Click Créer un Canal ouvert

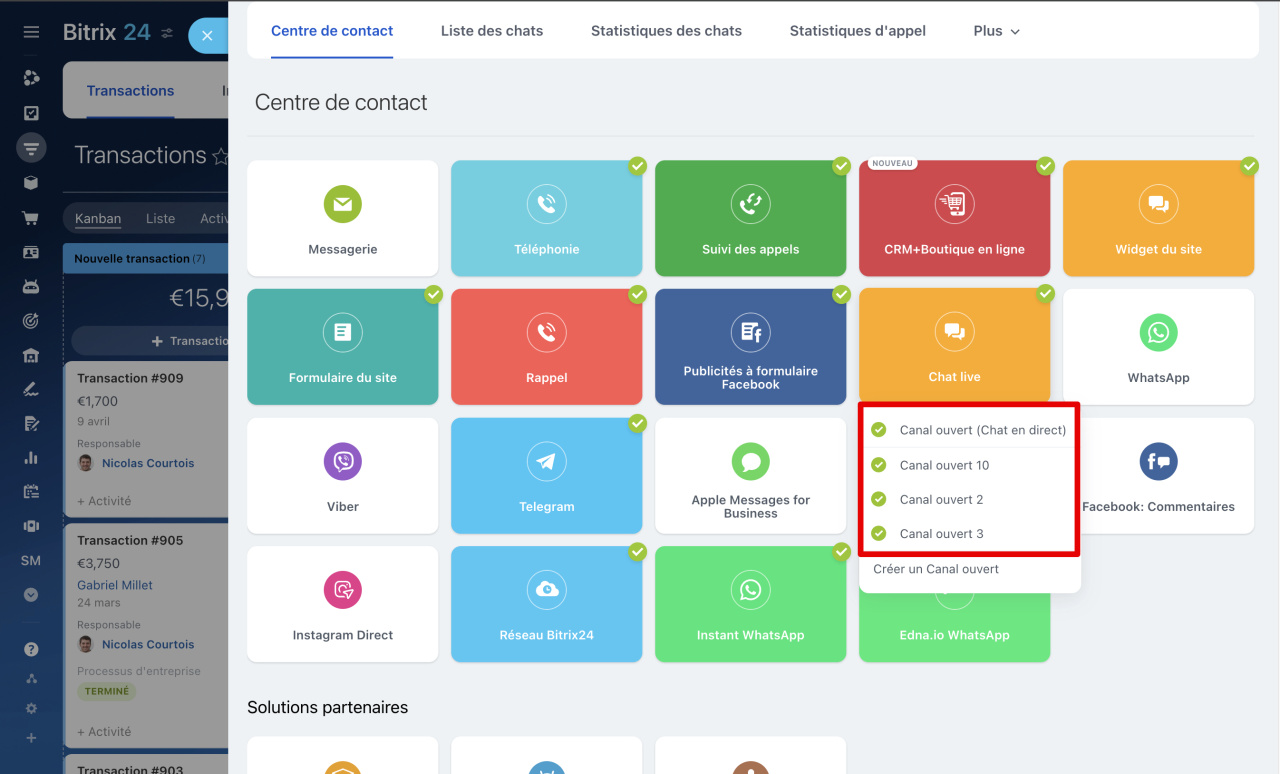point(936,569)
